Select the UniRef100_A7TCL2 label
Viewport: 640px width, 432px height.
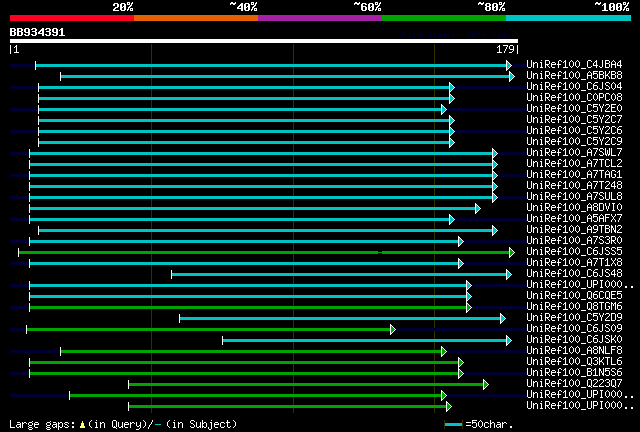(574, 164)
